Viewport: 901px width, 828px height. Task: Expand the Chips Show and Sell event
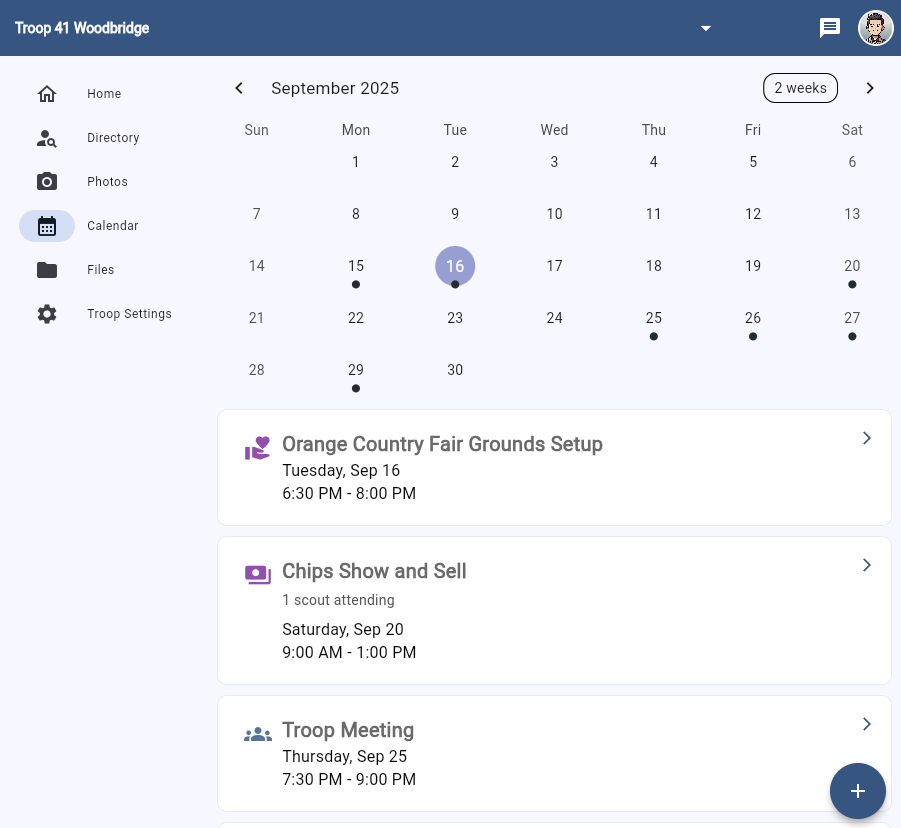pos(866,565)
